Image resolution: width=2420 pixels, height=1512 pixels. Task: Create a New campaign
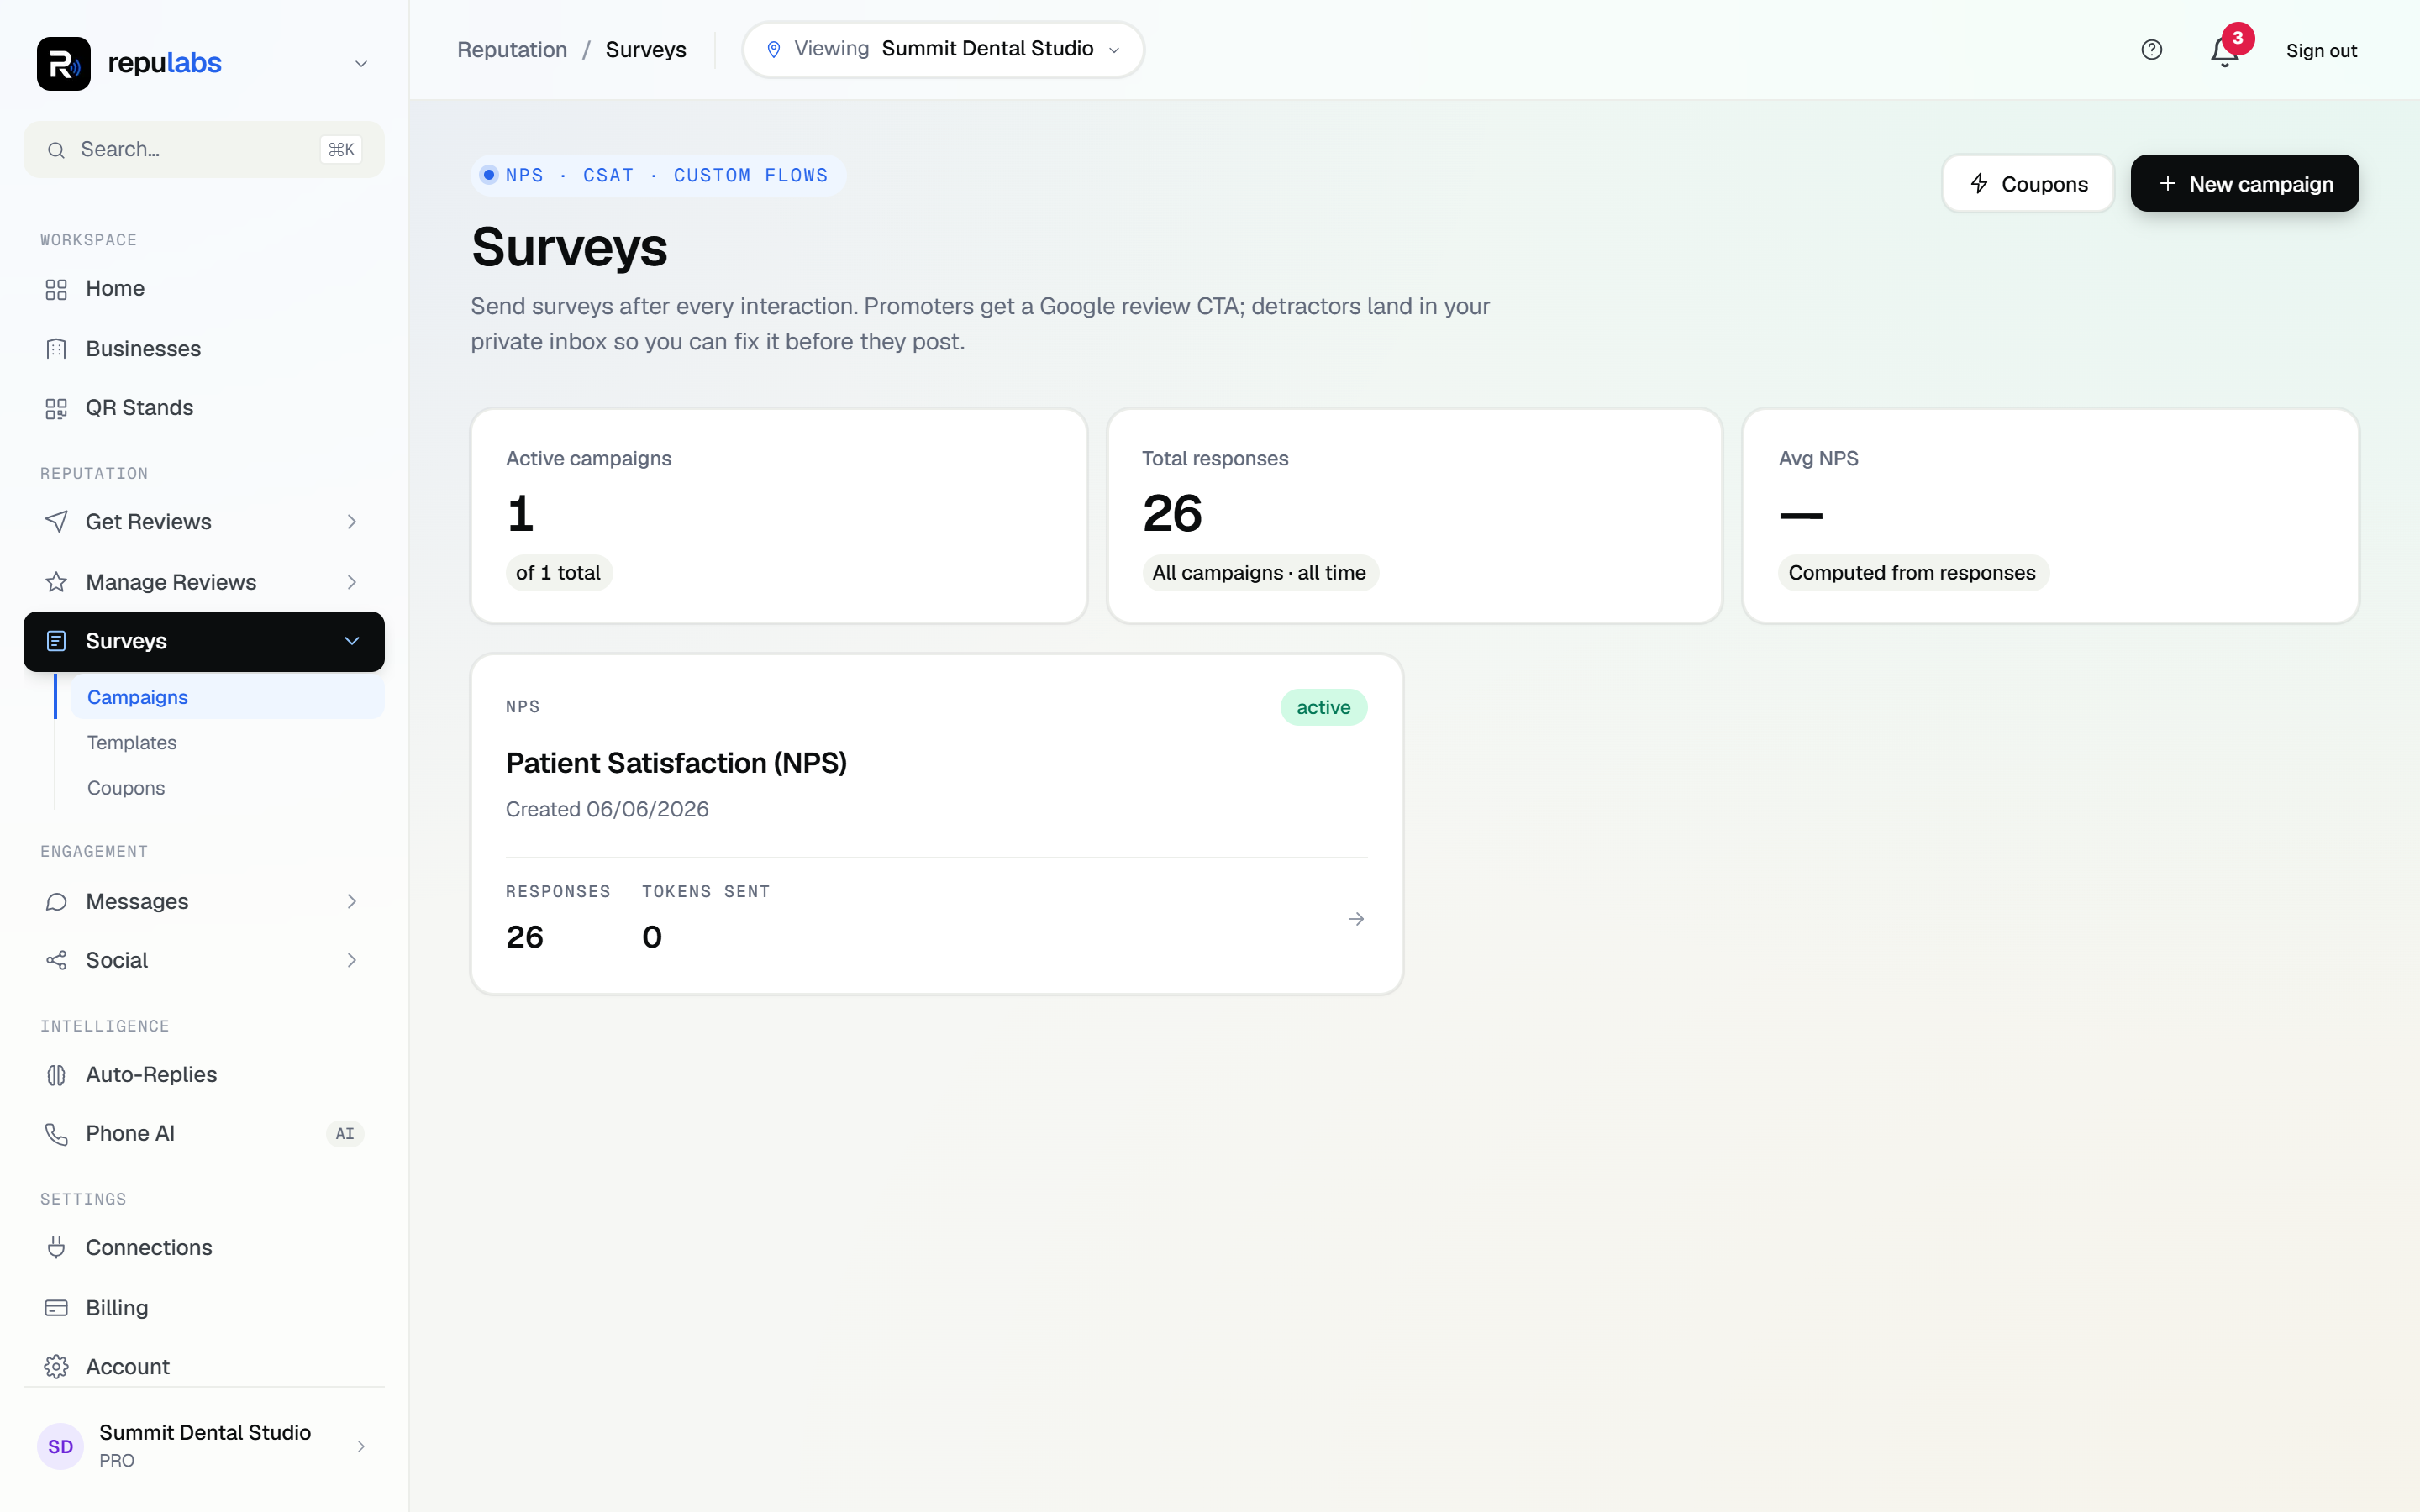tap(2244, 183)
